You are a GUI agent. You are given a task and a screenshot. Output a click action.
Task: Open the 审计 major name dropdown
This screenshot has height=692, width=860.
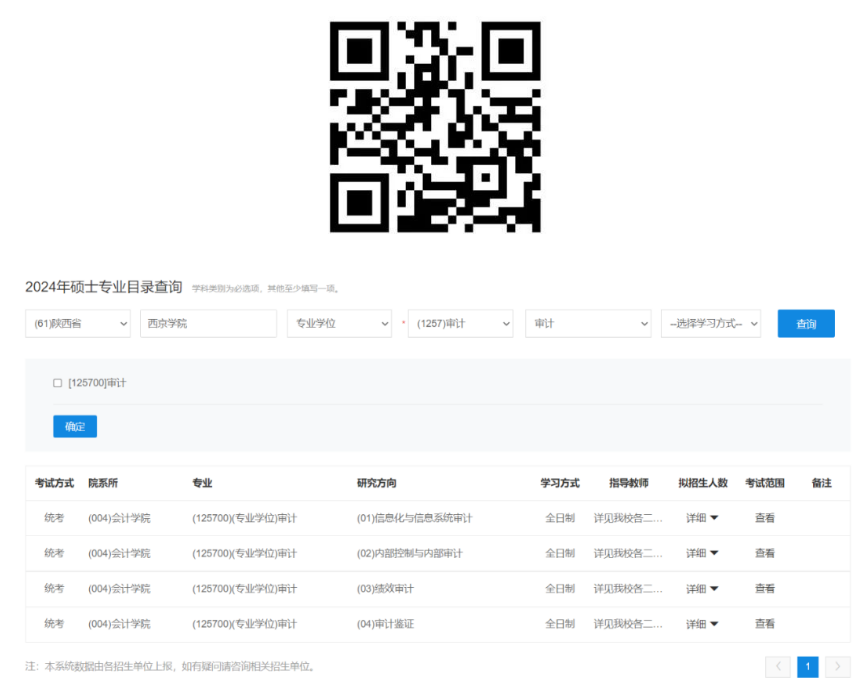(x=588, y=324)
